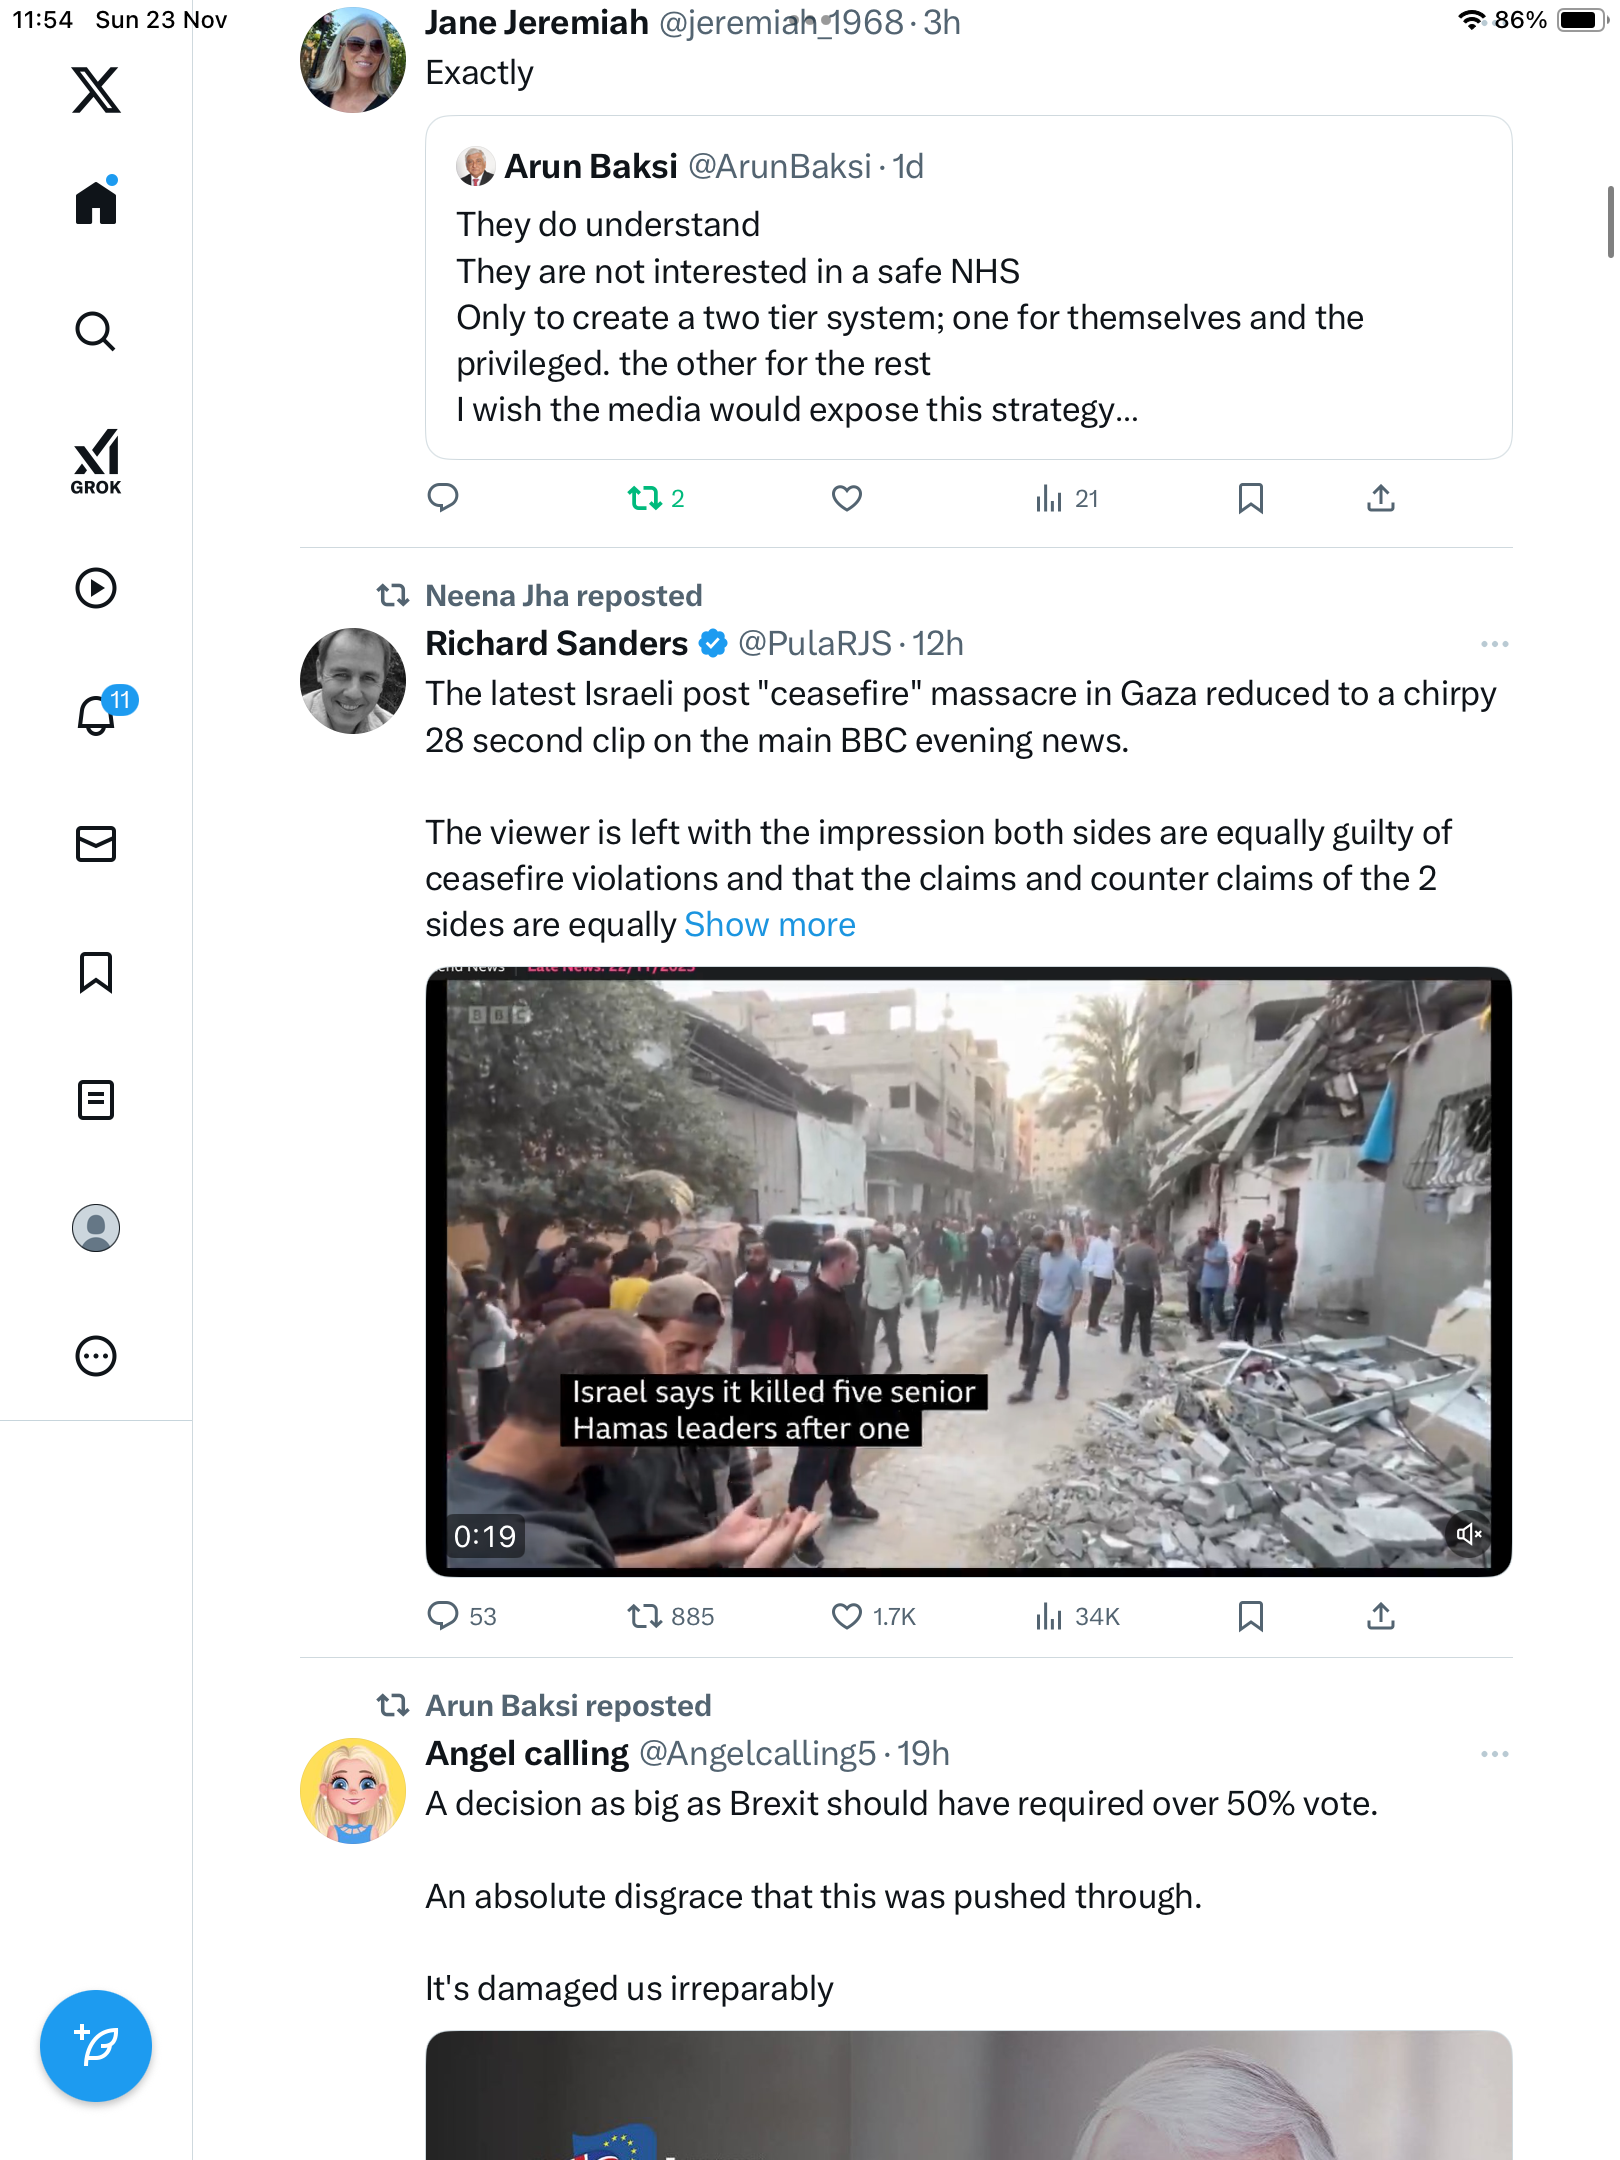This screenshot has width=1620, height=2160.
Task: Unmute the Gaza video clip
Action: point(1468,1534)
